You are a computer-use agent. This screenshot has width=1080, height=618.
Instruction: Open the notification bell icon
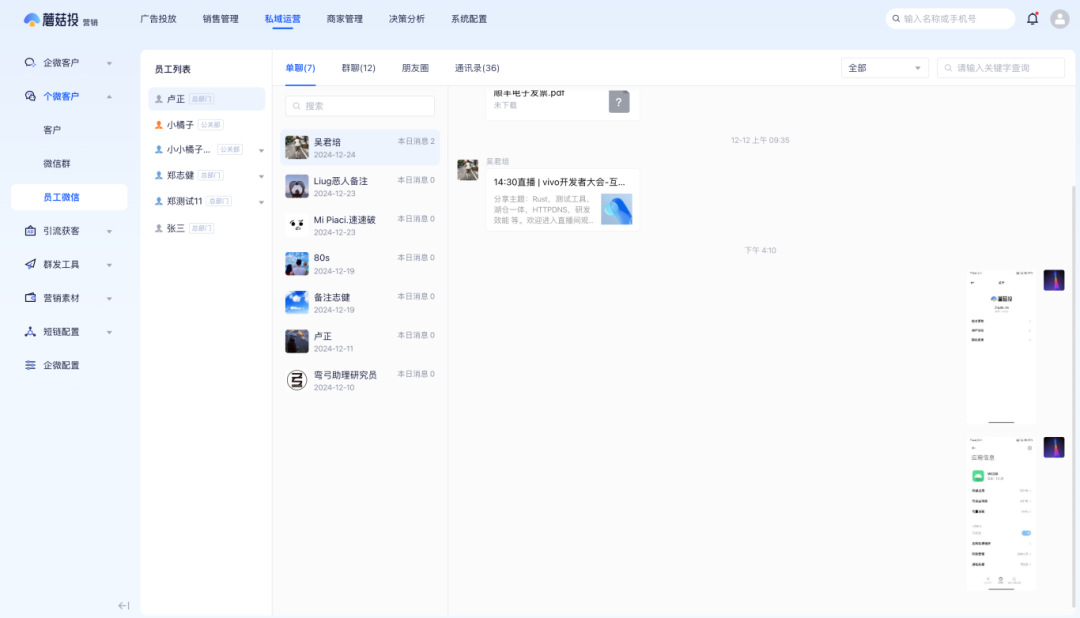point(1032,18)
